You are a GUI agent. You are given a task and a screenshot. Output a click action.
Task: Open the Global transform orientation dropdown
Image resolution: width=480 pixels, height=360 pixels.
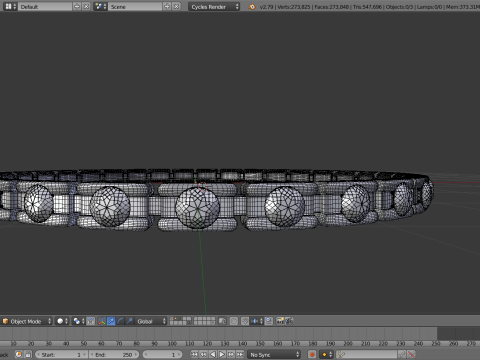point(151,321)
